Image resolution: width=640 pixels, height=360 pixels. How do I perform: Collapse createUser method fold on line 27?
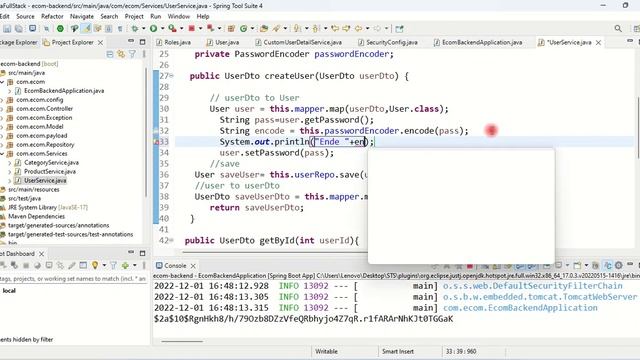click(171, 76)
